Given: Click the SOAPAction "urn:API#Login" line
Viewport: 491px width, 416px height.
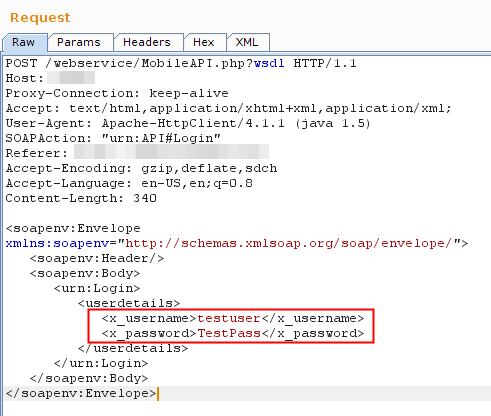Looking at the screenshot, I should (113, 138).
